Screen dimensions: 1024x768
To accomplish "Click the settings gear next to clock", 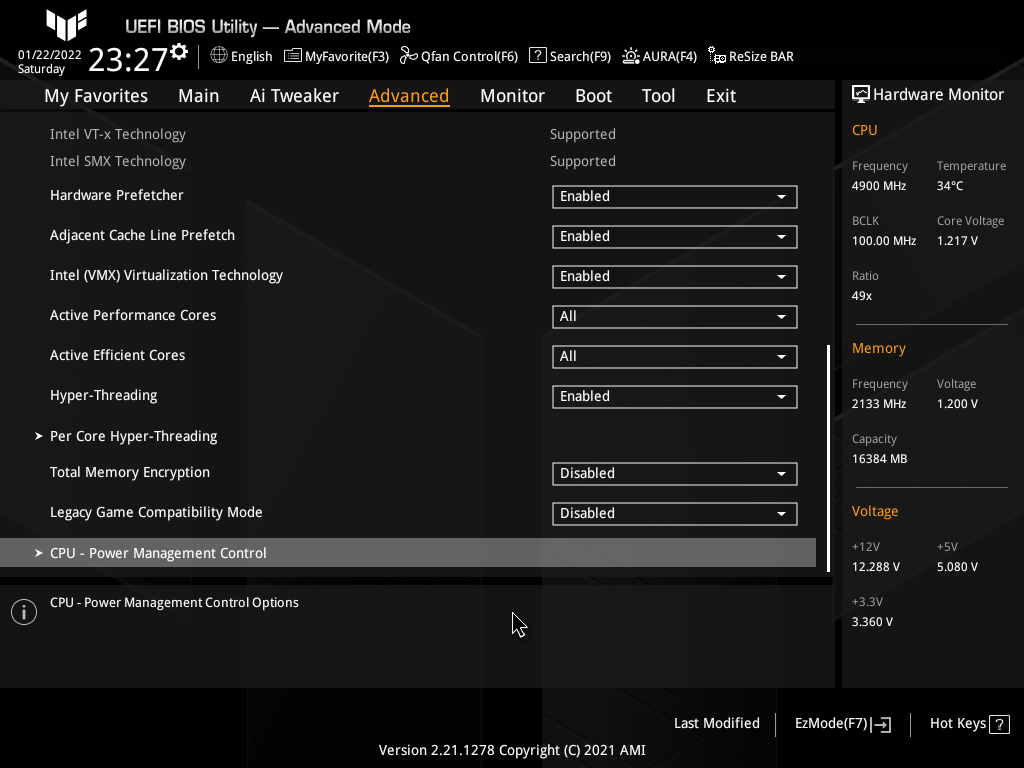I will pos(179,52).
